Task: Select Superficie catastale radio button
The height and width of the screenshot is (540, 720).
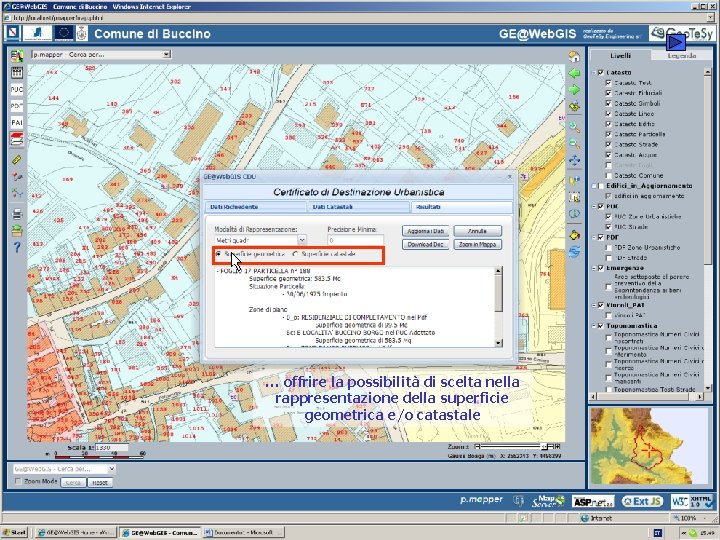Action: click(x=295, y=254)
